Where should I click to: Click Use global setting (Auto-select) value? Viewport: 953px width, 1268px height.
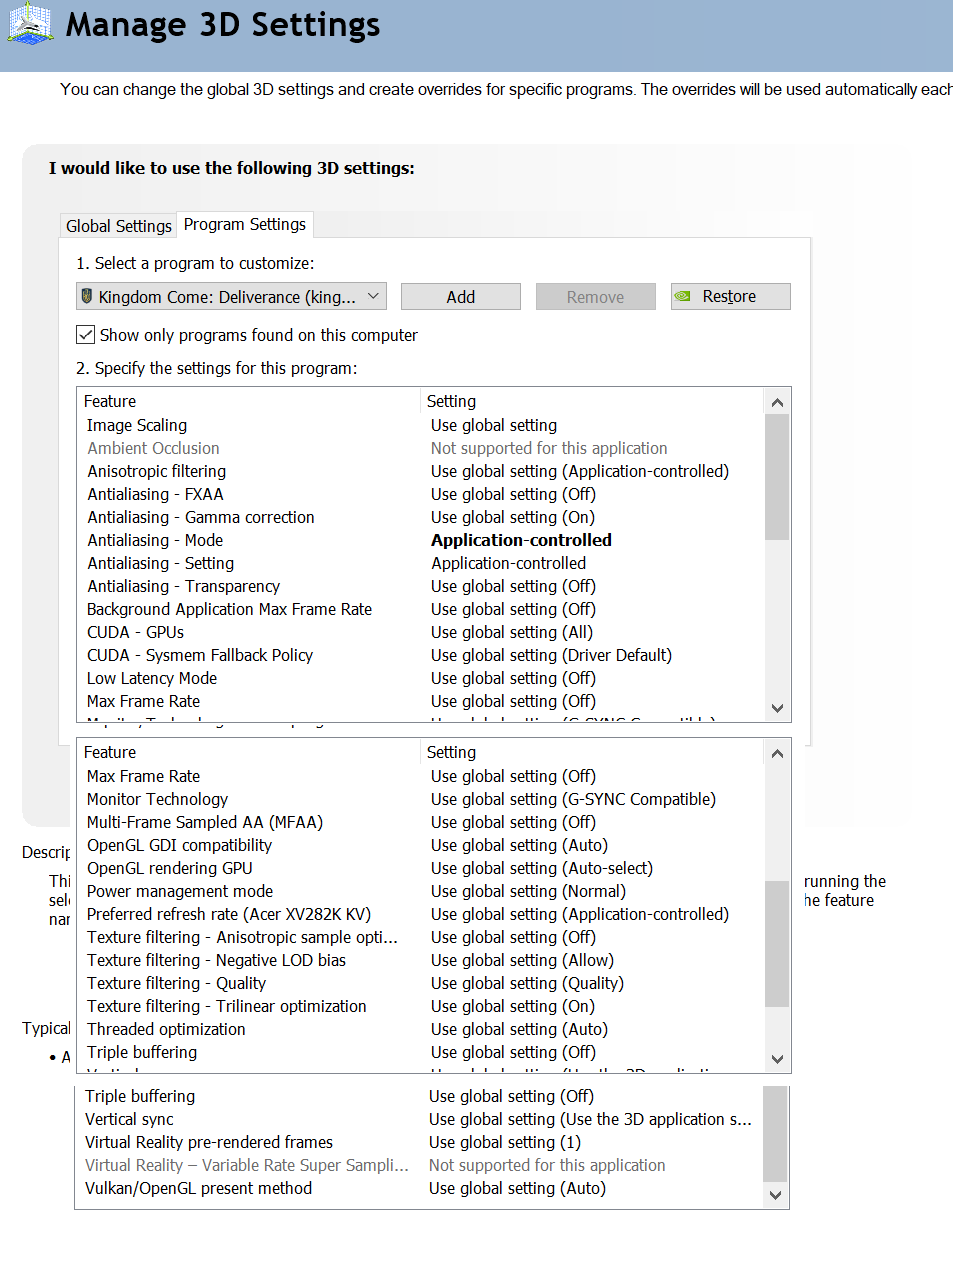[541, 868]
